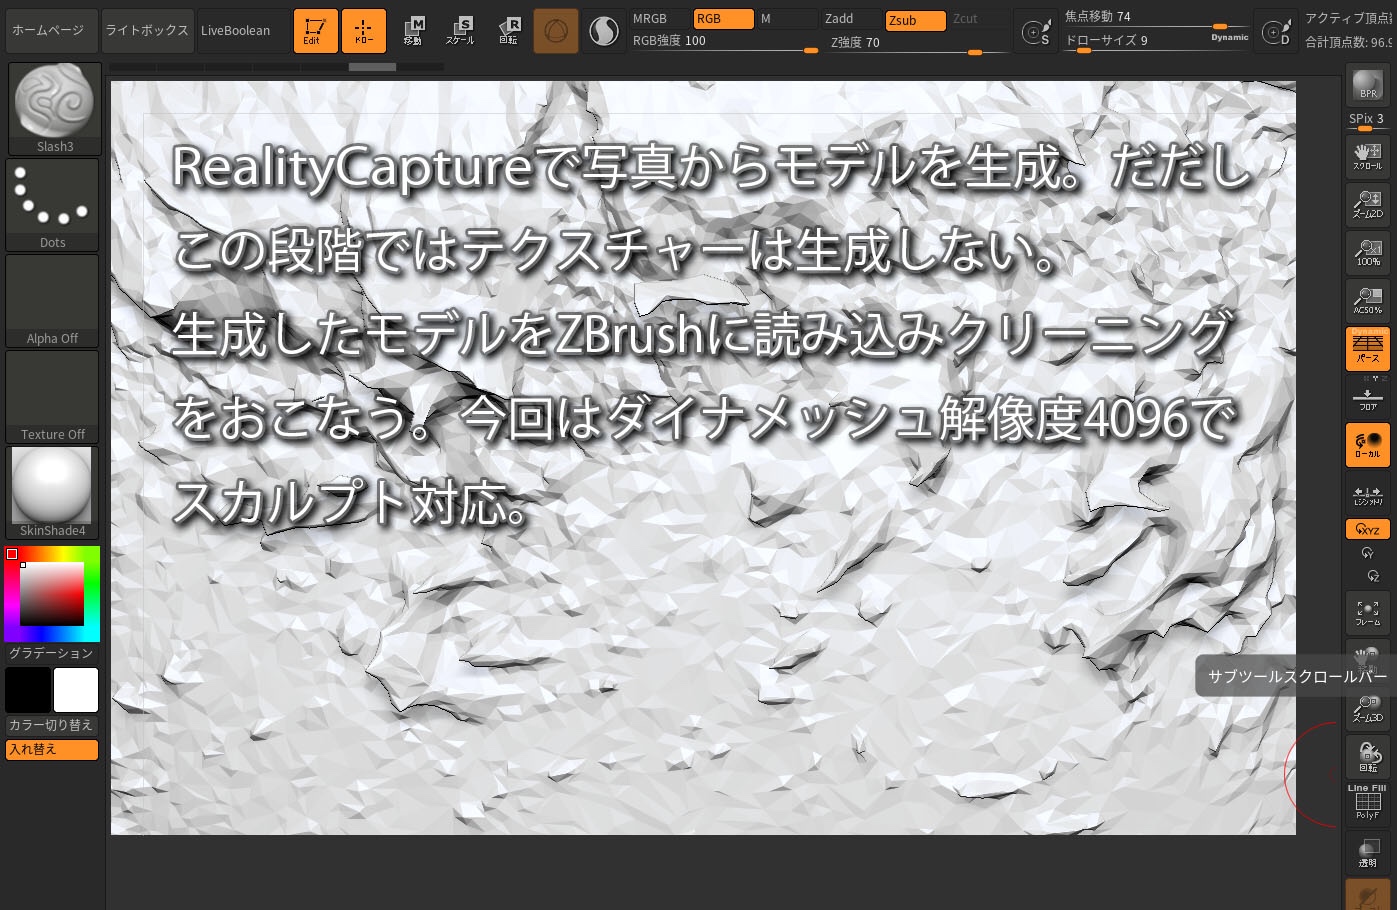Pick a color in the color picker square
The image size is (1397, 910).
tap(52, 594)
